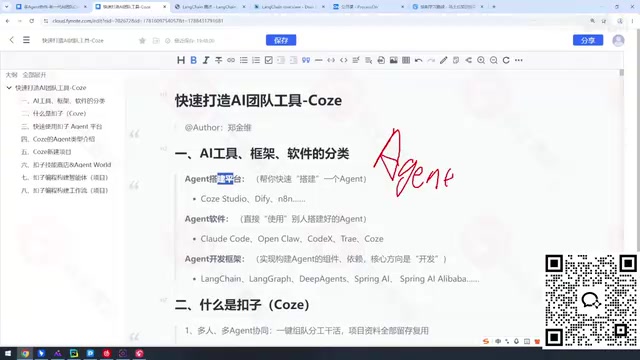Open outline item 七、扣子编程构建智能体（项目）

pyautogui.click(x=64, y=178)
